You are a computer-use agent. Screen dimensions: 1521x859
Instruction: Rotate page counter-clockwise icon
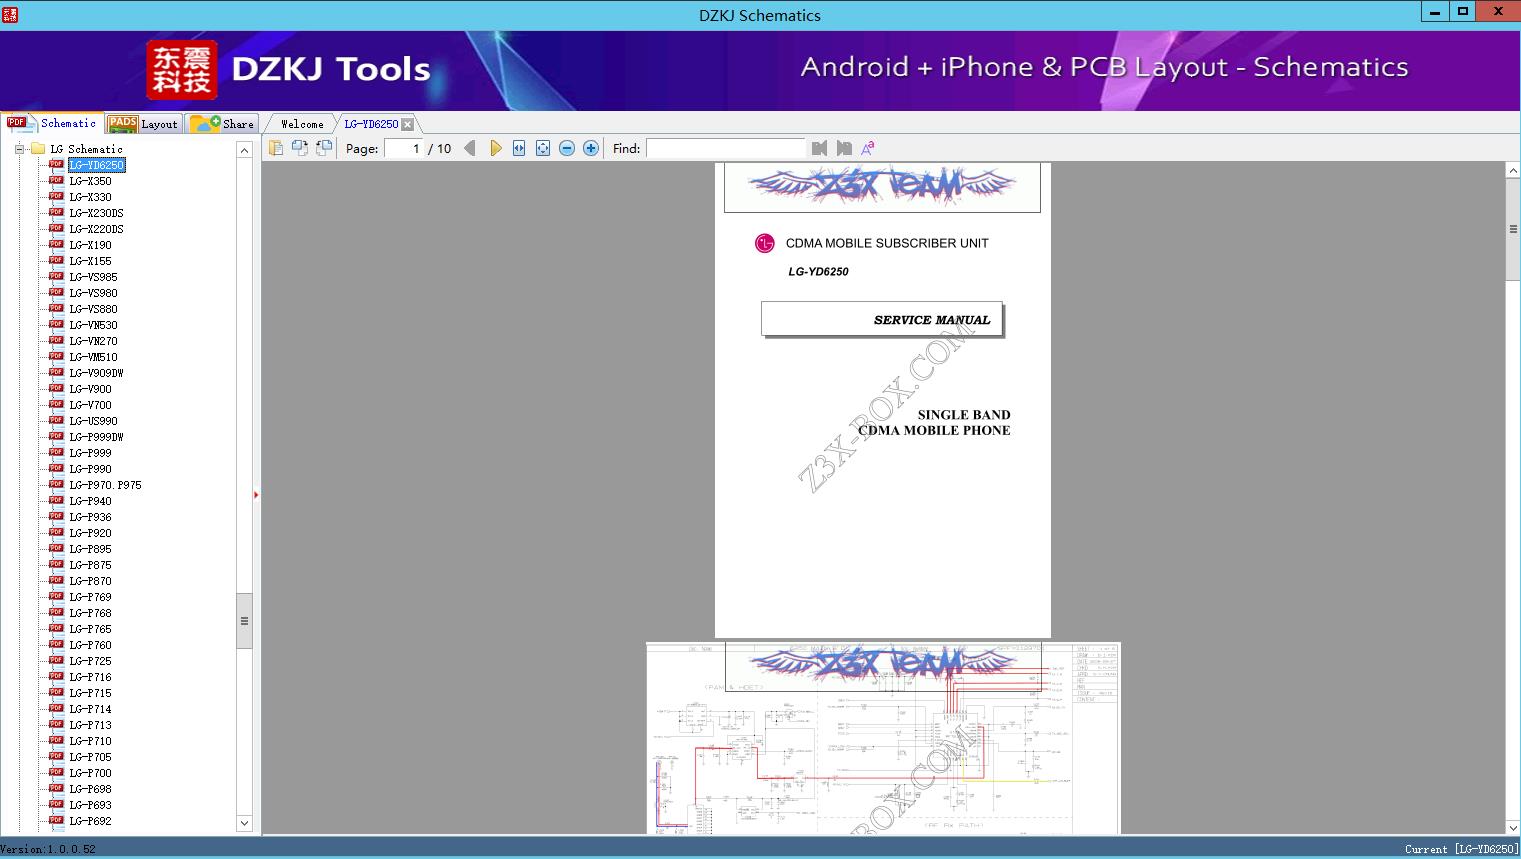[323, 148]
